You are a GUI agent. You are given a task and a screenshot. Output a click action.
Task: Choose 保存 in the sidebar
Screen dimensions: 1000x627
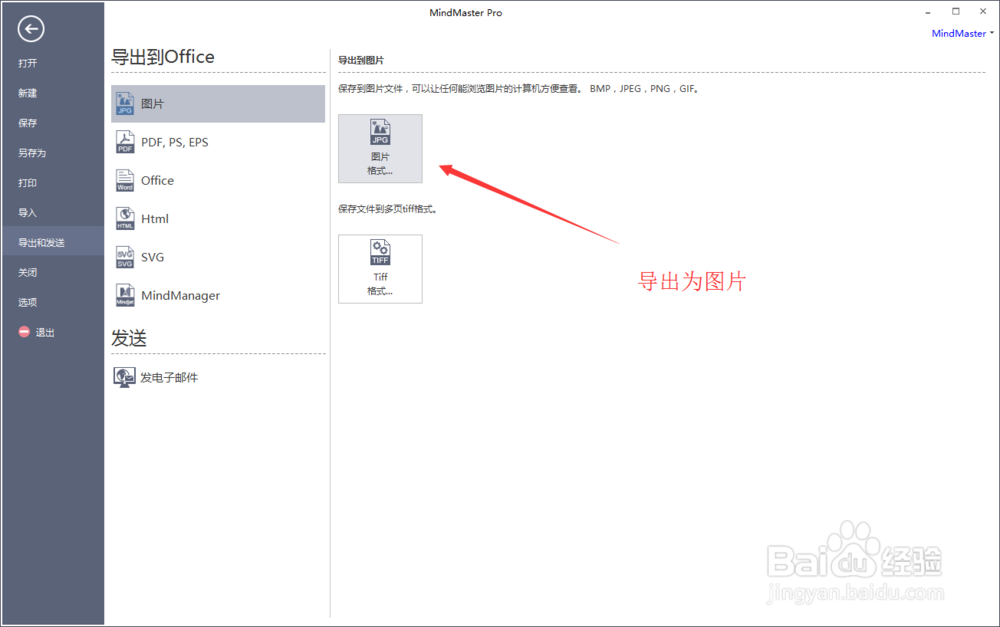click(x=27, y=123)
